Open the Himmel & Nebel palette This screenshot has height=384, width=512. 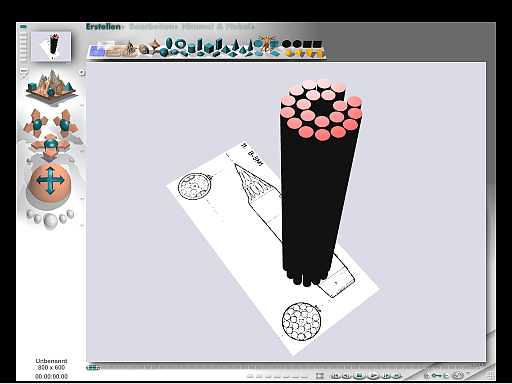point(216,27)
